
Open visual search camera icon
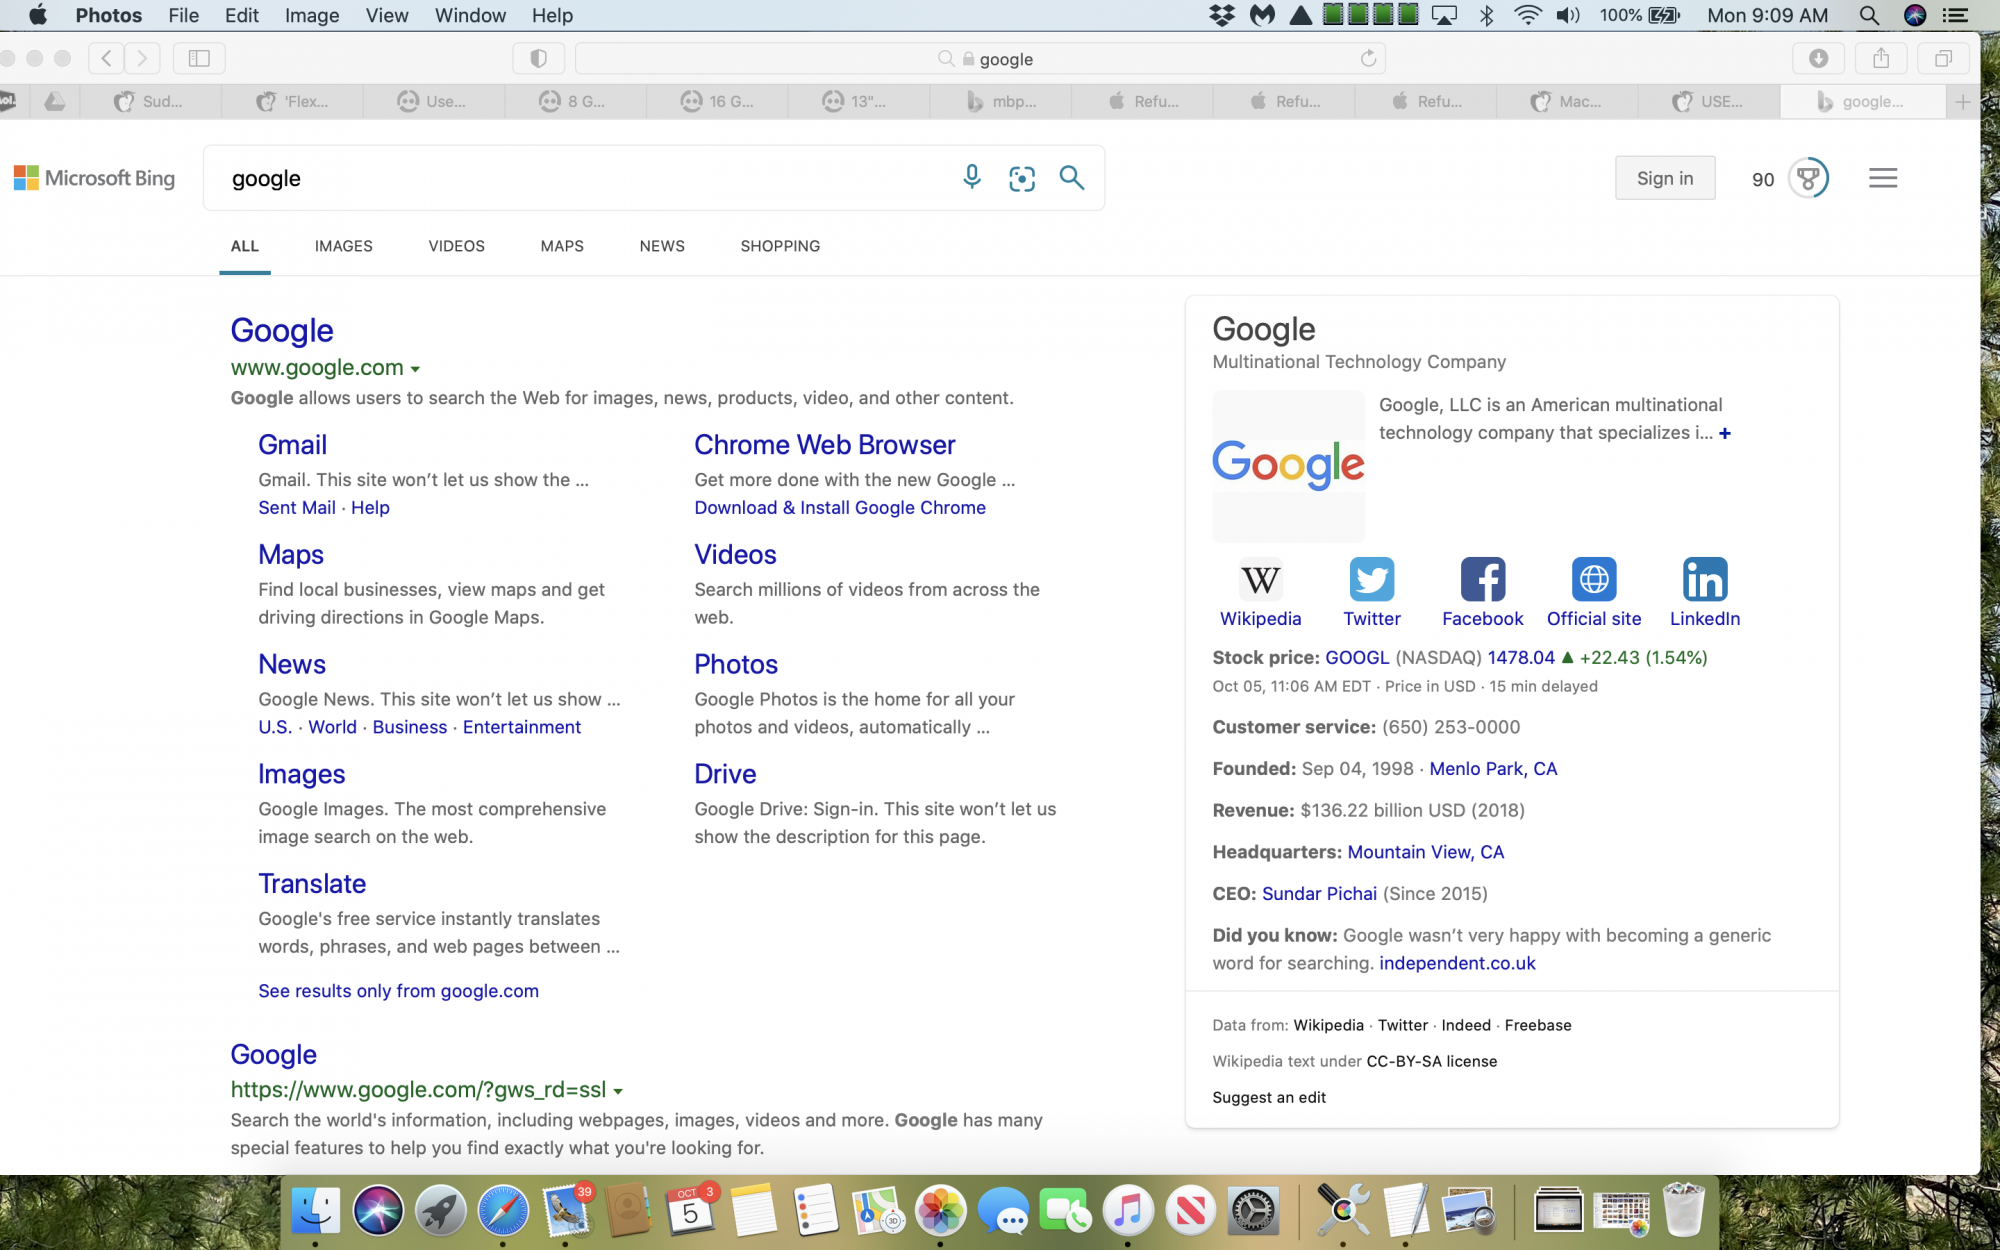(x=1022, y=178)
